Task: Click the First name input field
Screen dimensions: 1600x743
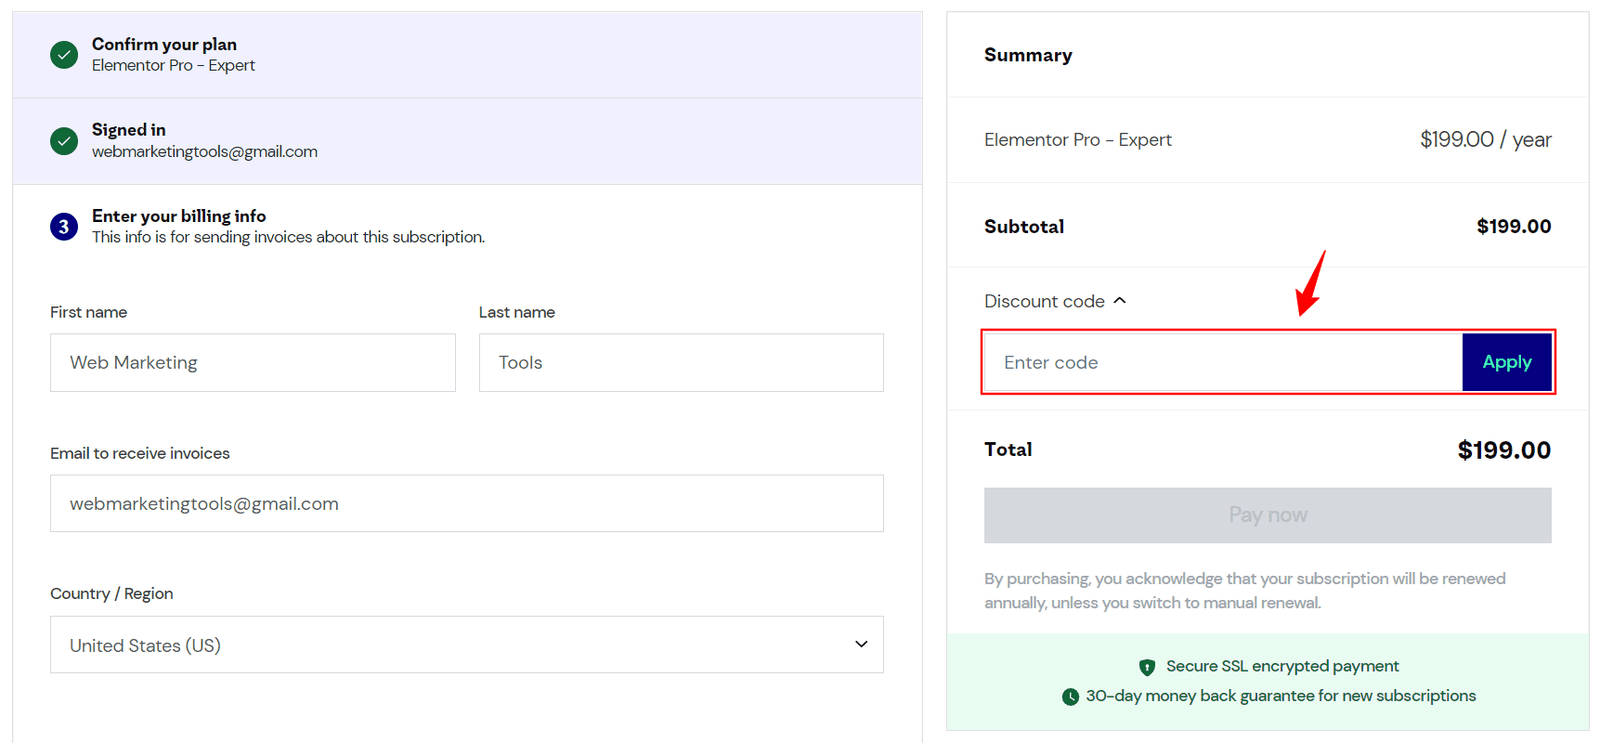Action: pos(253,363)
